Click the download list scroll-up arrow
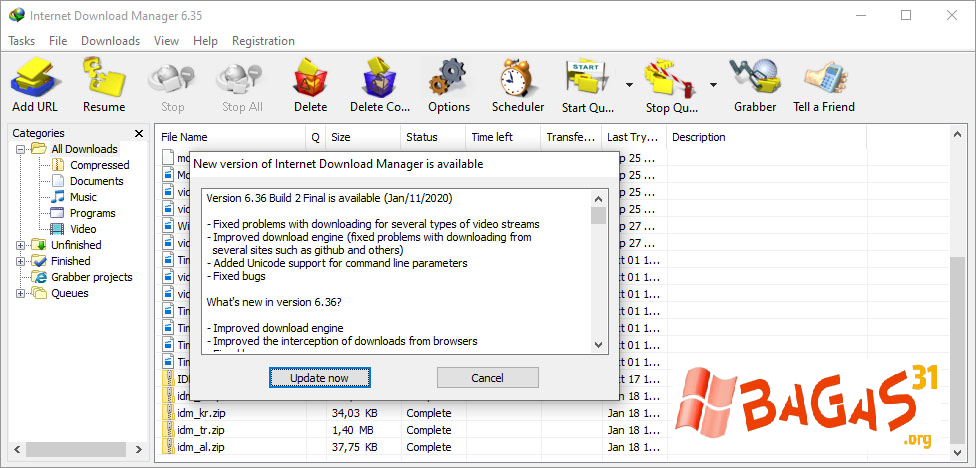The width and height of the screenshot is (976, 468). pos(957,133)
